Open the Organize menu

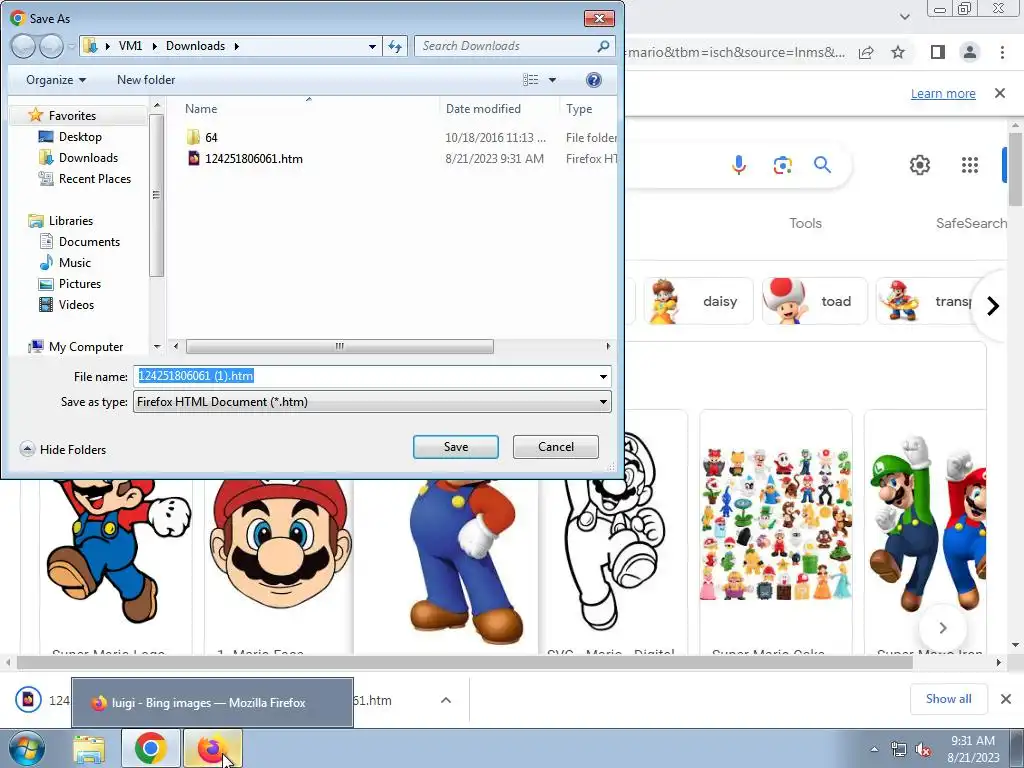coord(56,80)
